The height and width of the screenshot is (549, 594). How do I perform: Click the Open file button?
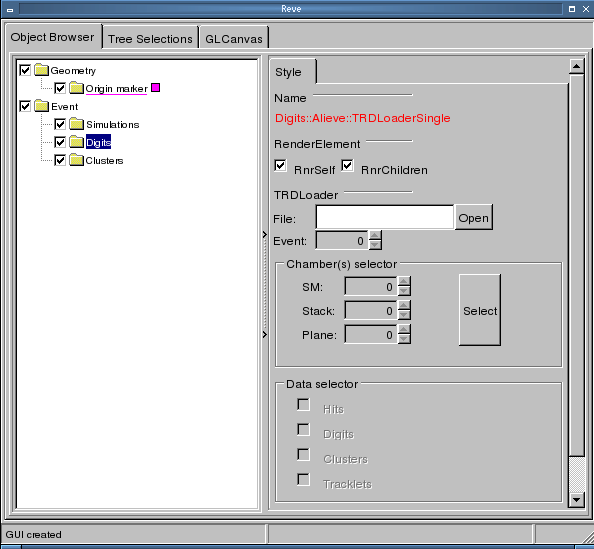(474, 217)
